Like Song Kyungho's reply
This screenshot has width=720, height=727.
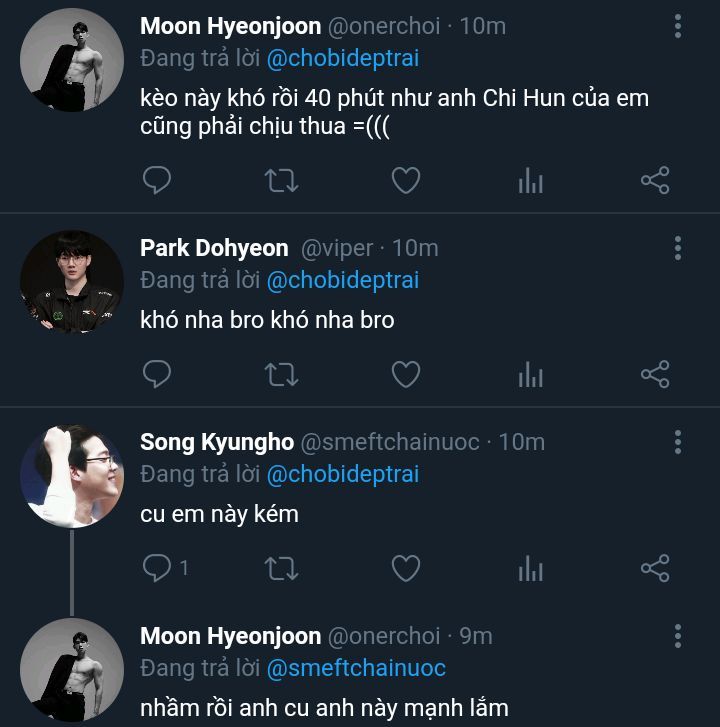(x=405, y=569)
